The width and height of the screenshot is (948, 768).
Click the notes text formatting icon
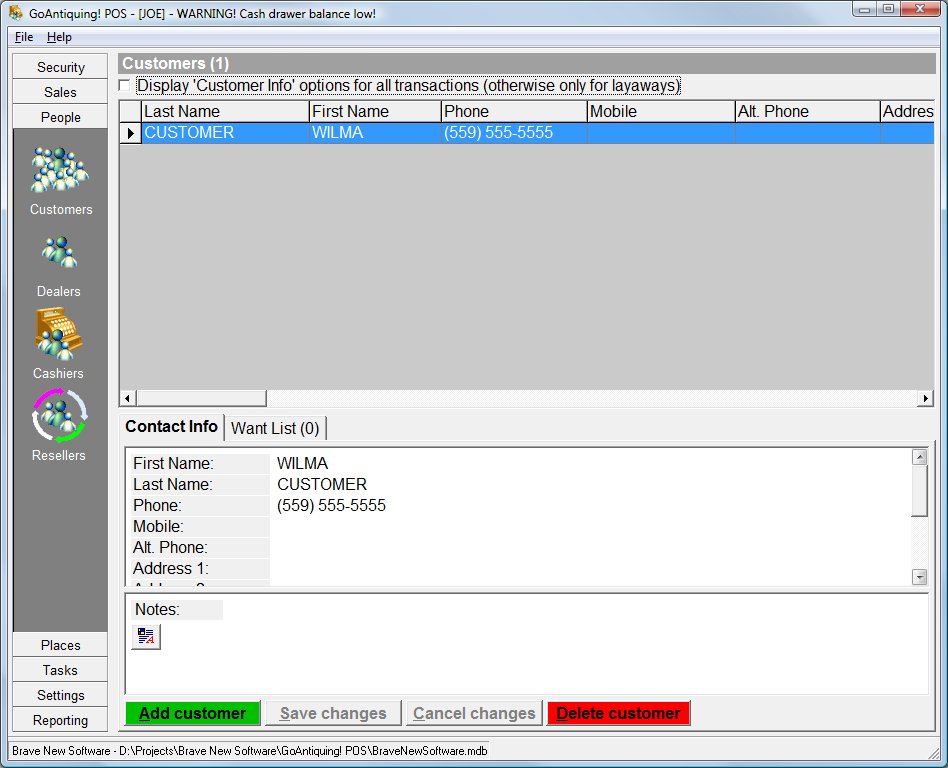(146, 636)
